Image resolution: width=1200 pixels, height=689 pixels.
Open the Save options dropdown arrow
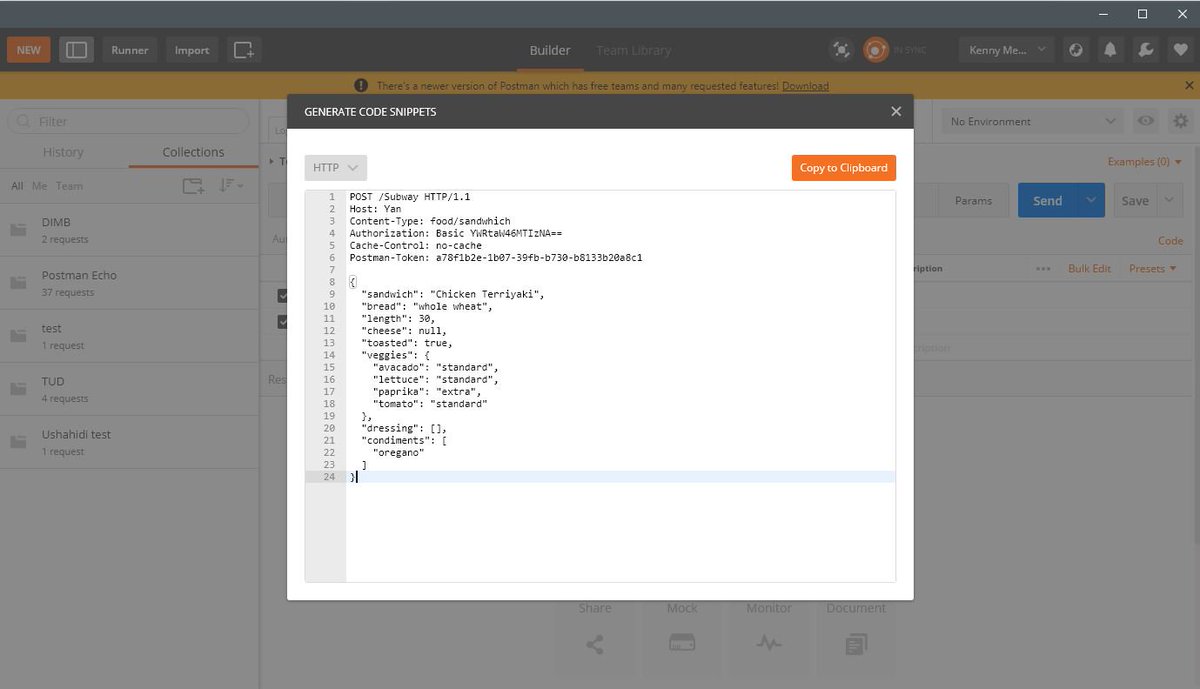(1170, 200)
